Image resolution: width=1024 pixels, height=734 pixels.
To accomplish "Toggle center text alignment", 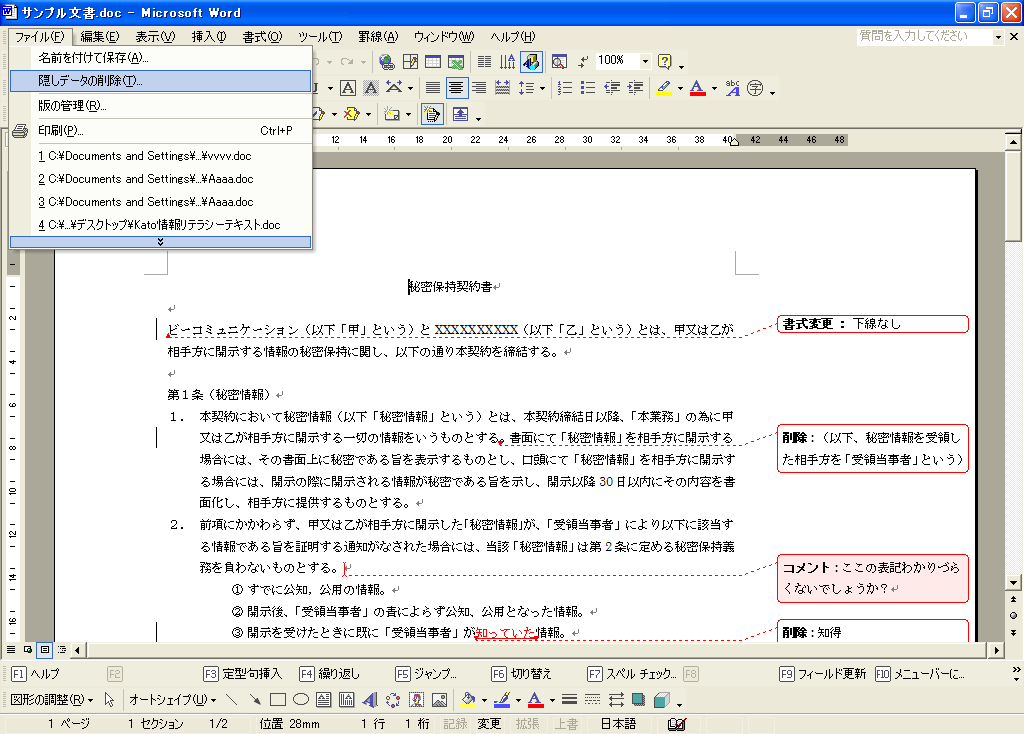I will point(456,88).
